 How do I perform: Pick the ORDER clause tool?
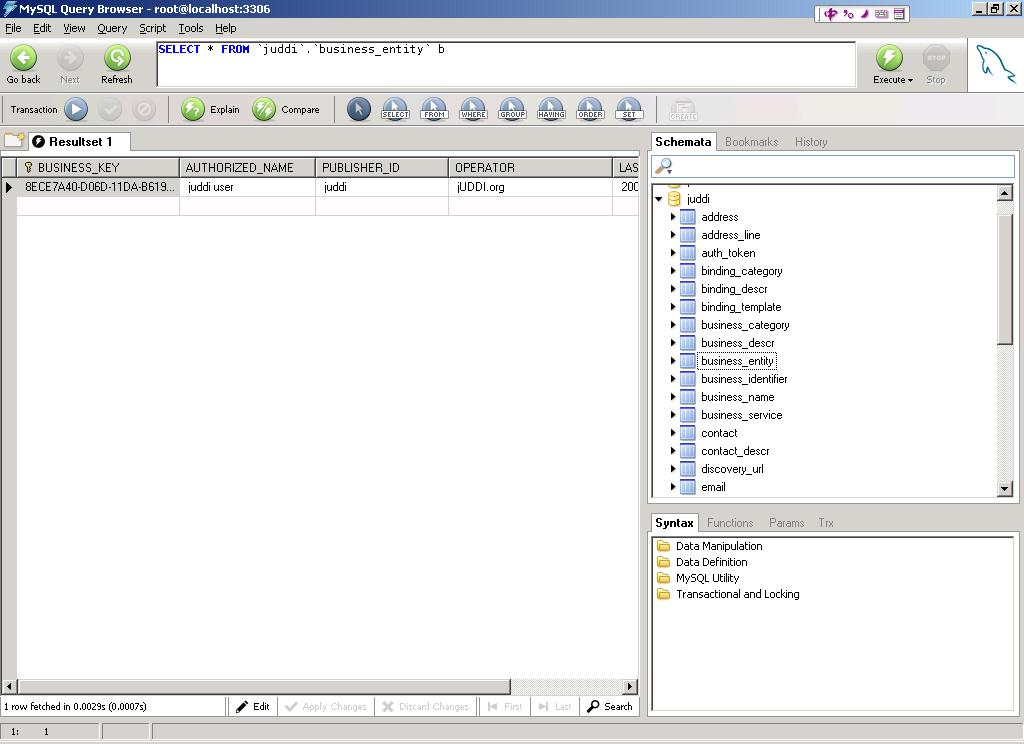tap(590, 109)
